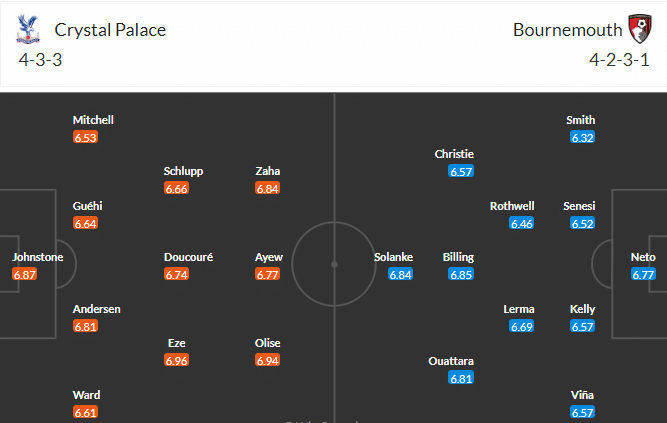Viewport: 667px width, 423px height.
Task: Open Eze's player profile
Action: tap(177, 343)
